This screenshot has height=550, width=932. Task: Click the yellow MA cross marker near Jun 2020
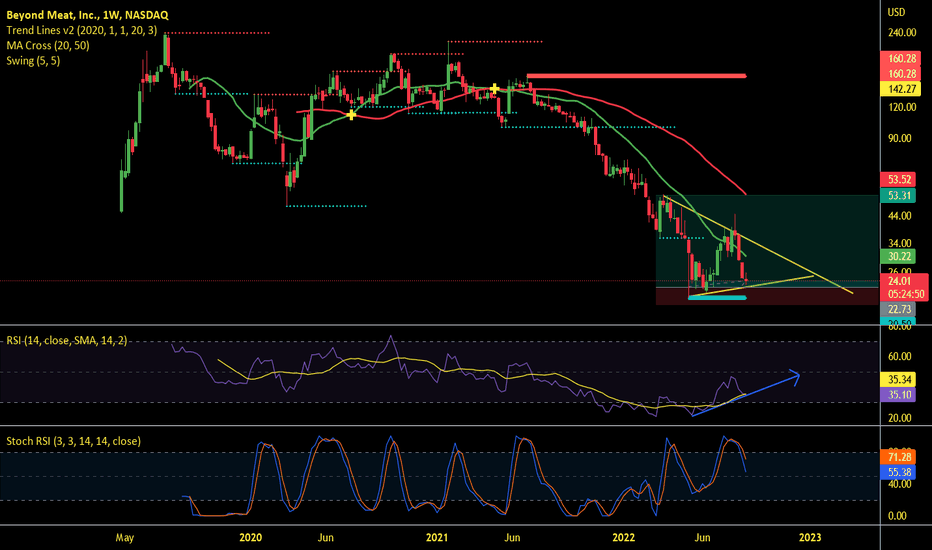click(x=351, y=115)
